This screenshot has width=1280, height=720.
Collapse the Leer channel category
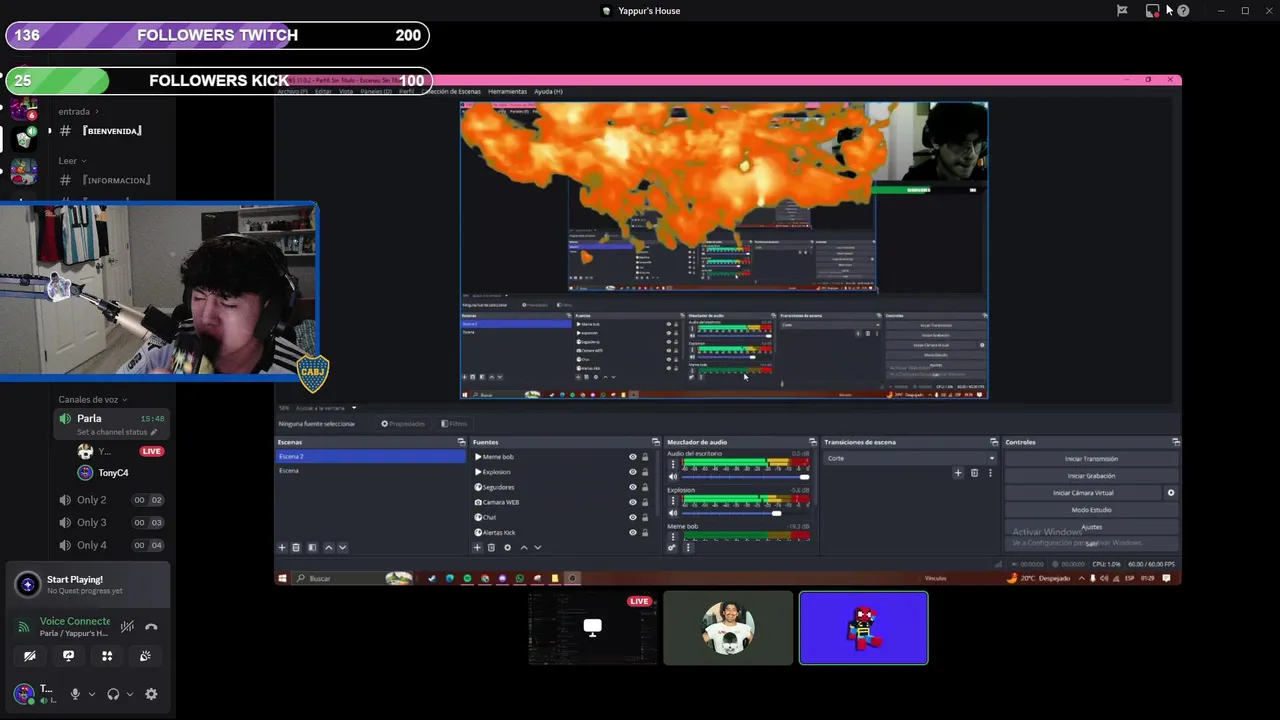point(72,160)
